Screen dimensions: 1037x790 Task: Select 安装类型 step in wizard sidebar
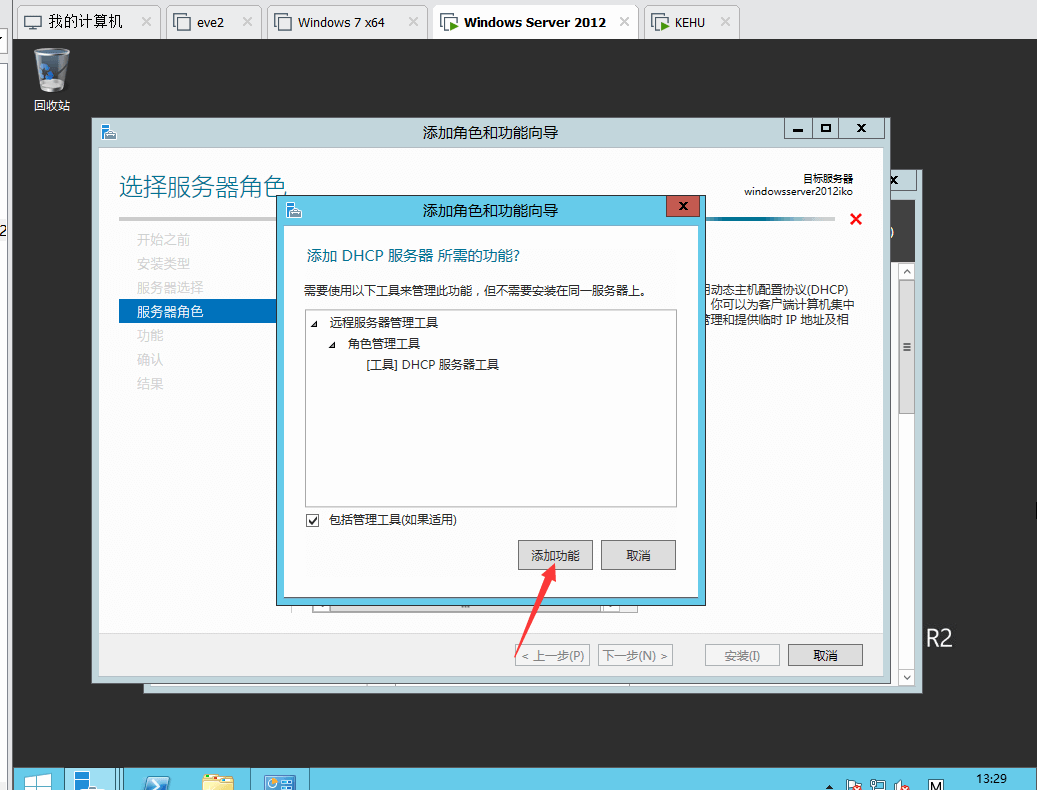click(x=163, y=264)
